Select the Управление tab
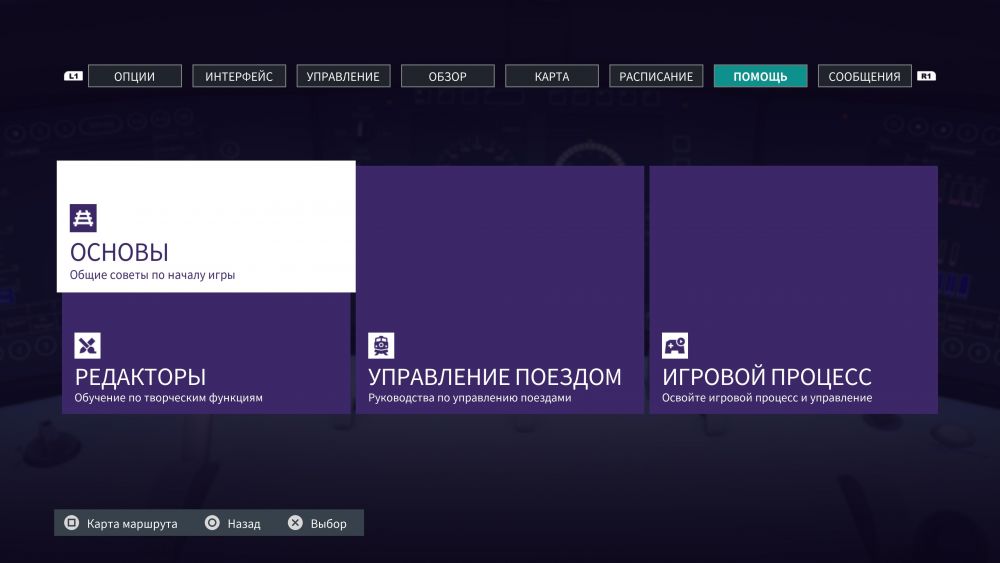The image size is (1000, 563). pos(343,76)
